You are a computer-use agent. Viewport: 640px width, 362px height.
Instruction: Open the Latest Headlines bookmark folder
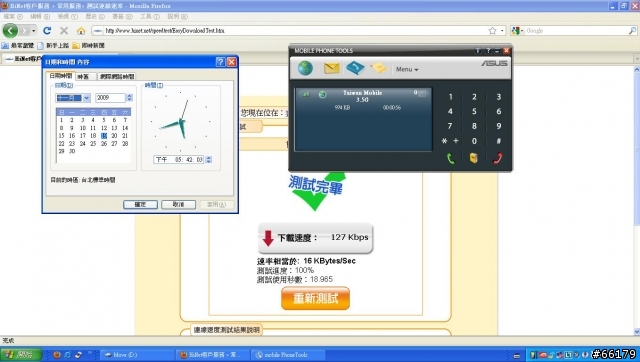coord(89,45)
